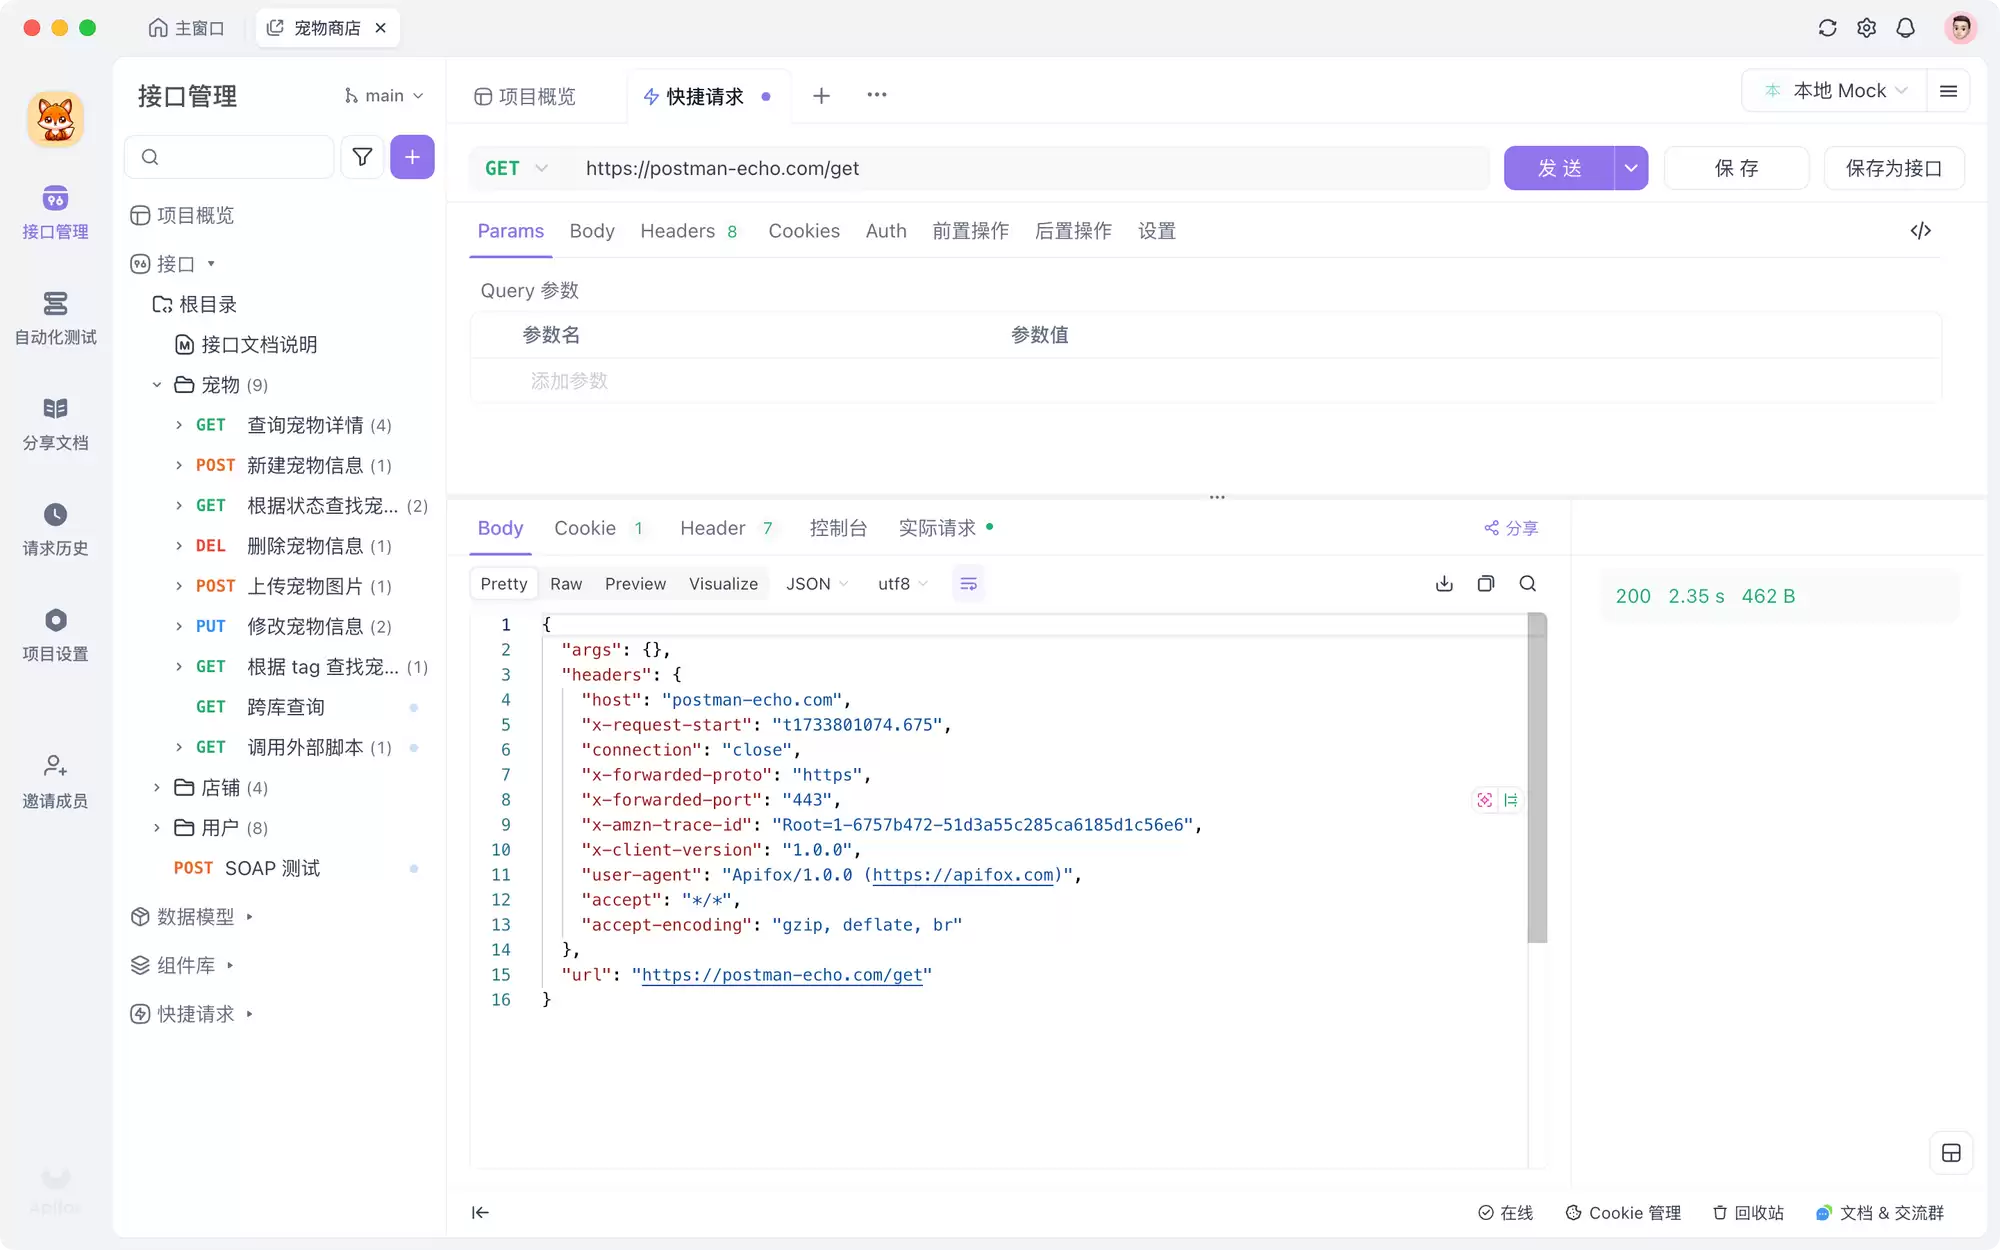Click the request URL input field
Screen dimensions: 2000x1250
click(x=1030, y=168)
